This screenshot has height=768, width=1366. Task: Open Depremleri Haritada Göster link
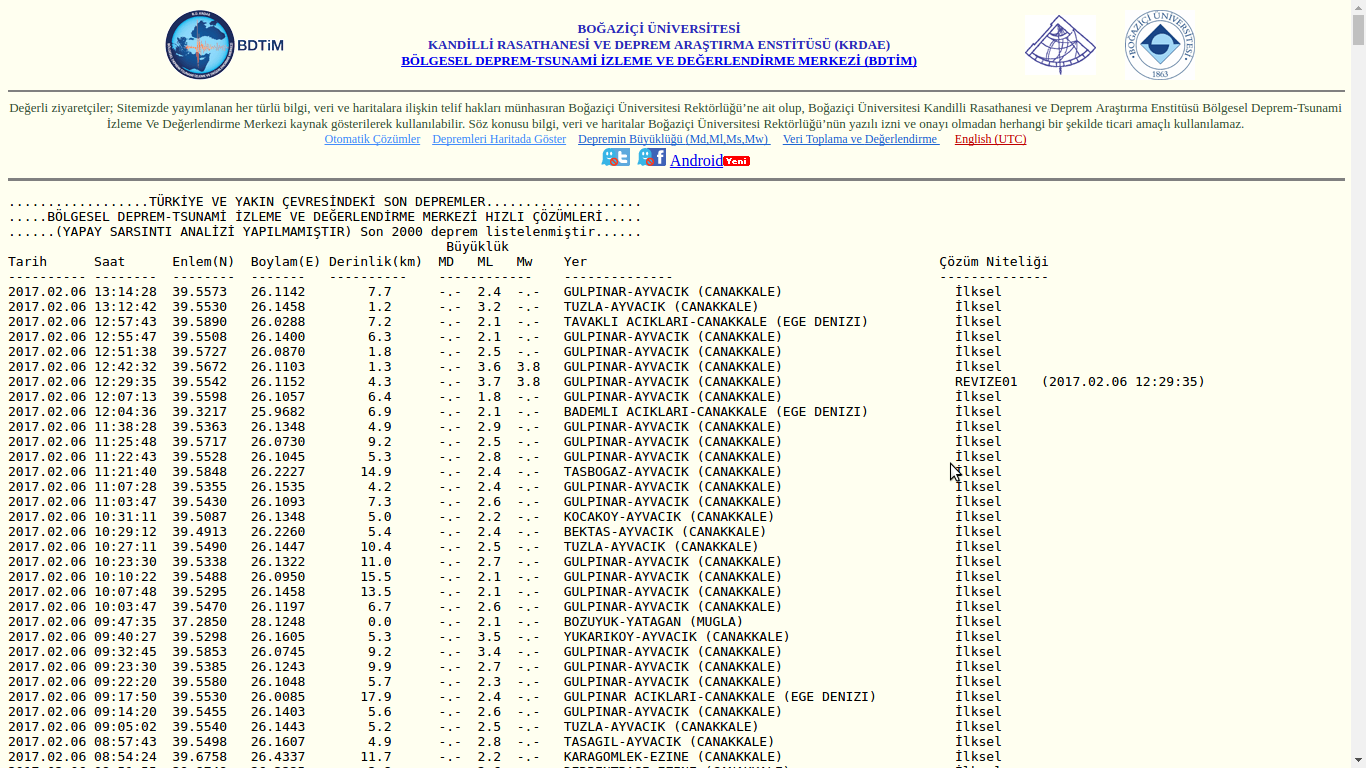click(x=499, y=139)
